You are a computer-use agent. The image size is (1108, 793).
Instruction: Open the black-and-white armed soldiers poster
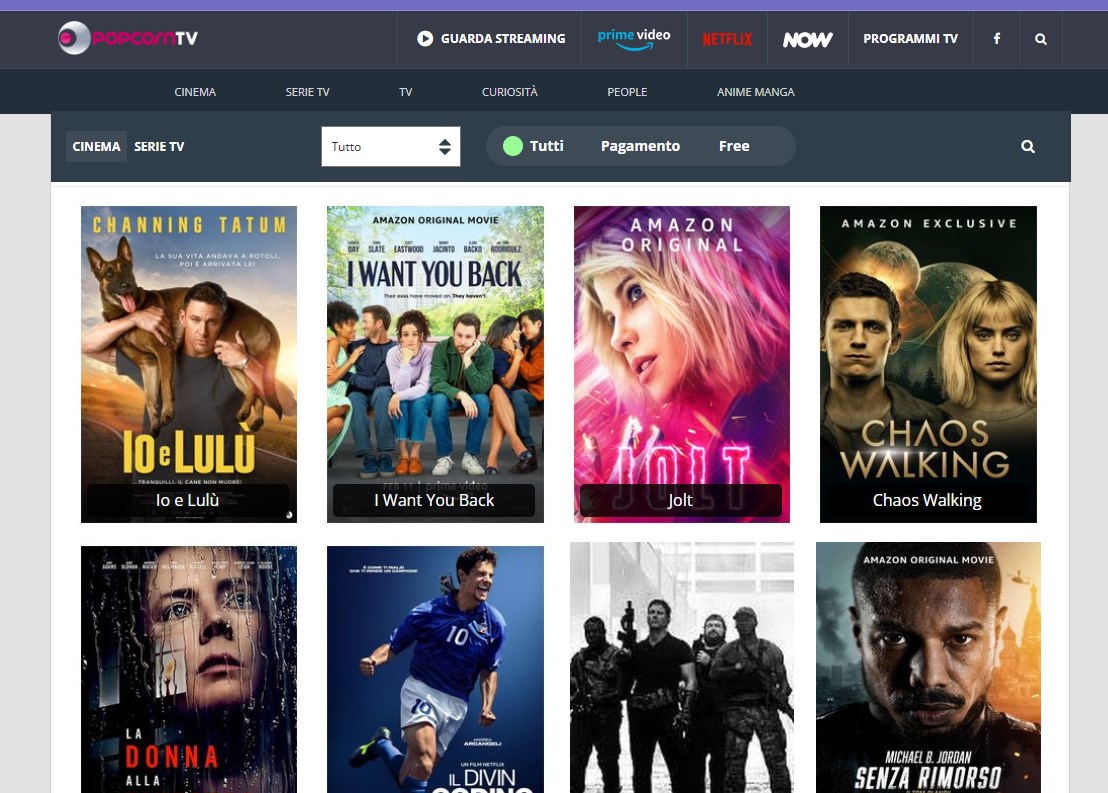682,667
